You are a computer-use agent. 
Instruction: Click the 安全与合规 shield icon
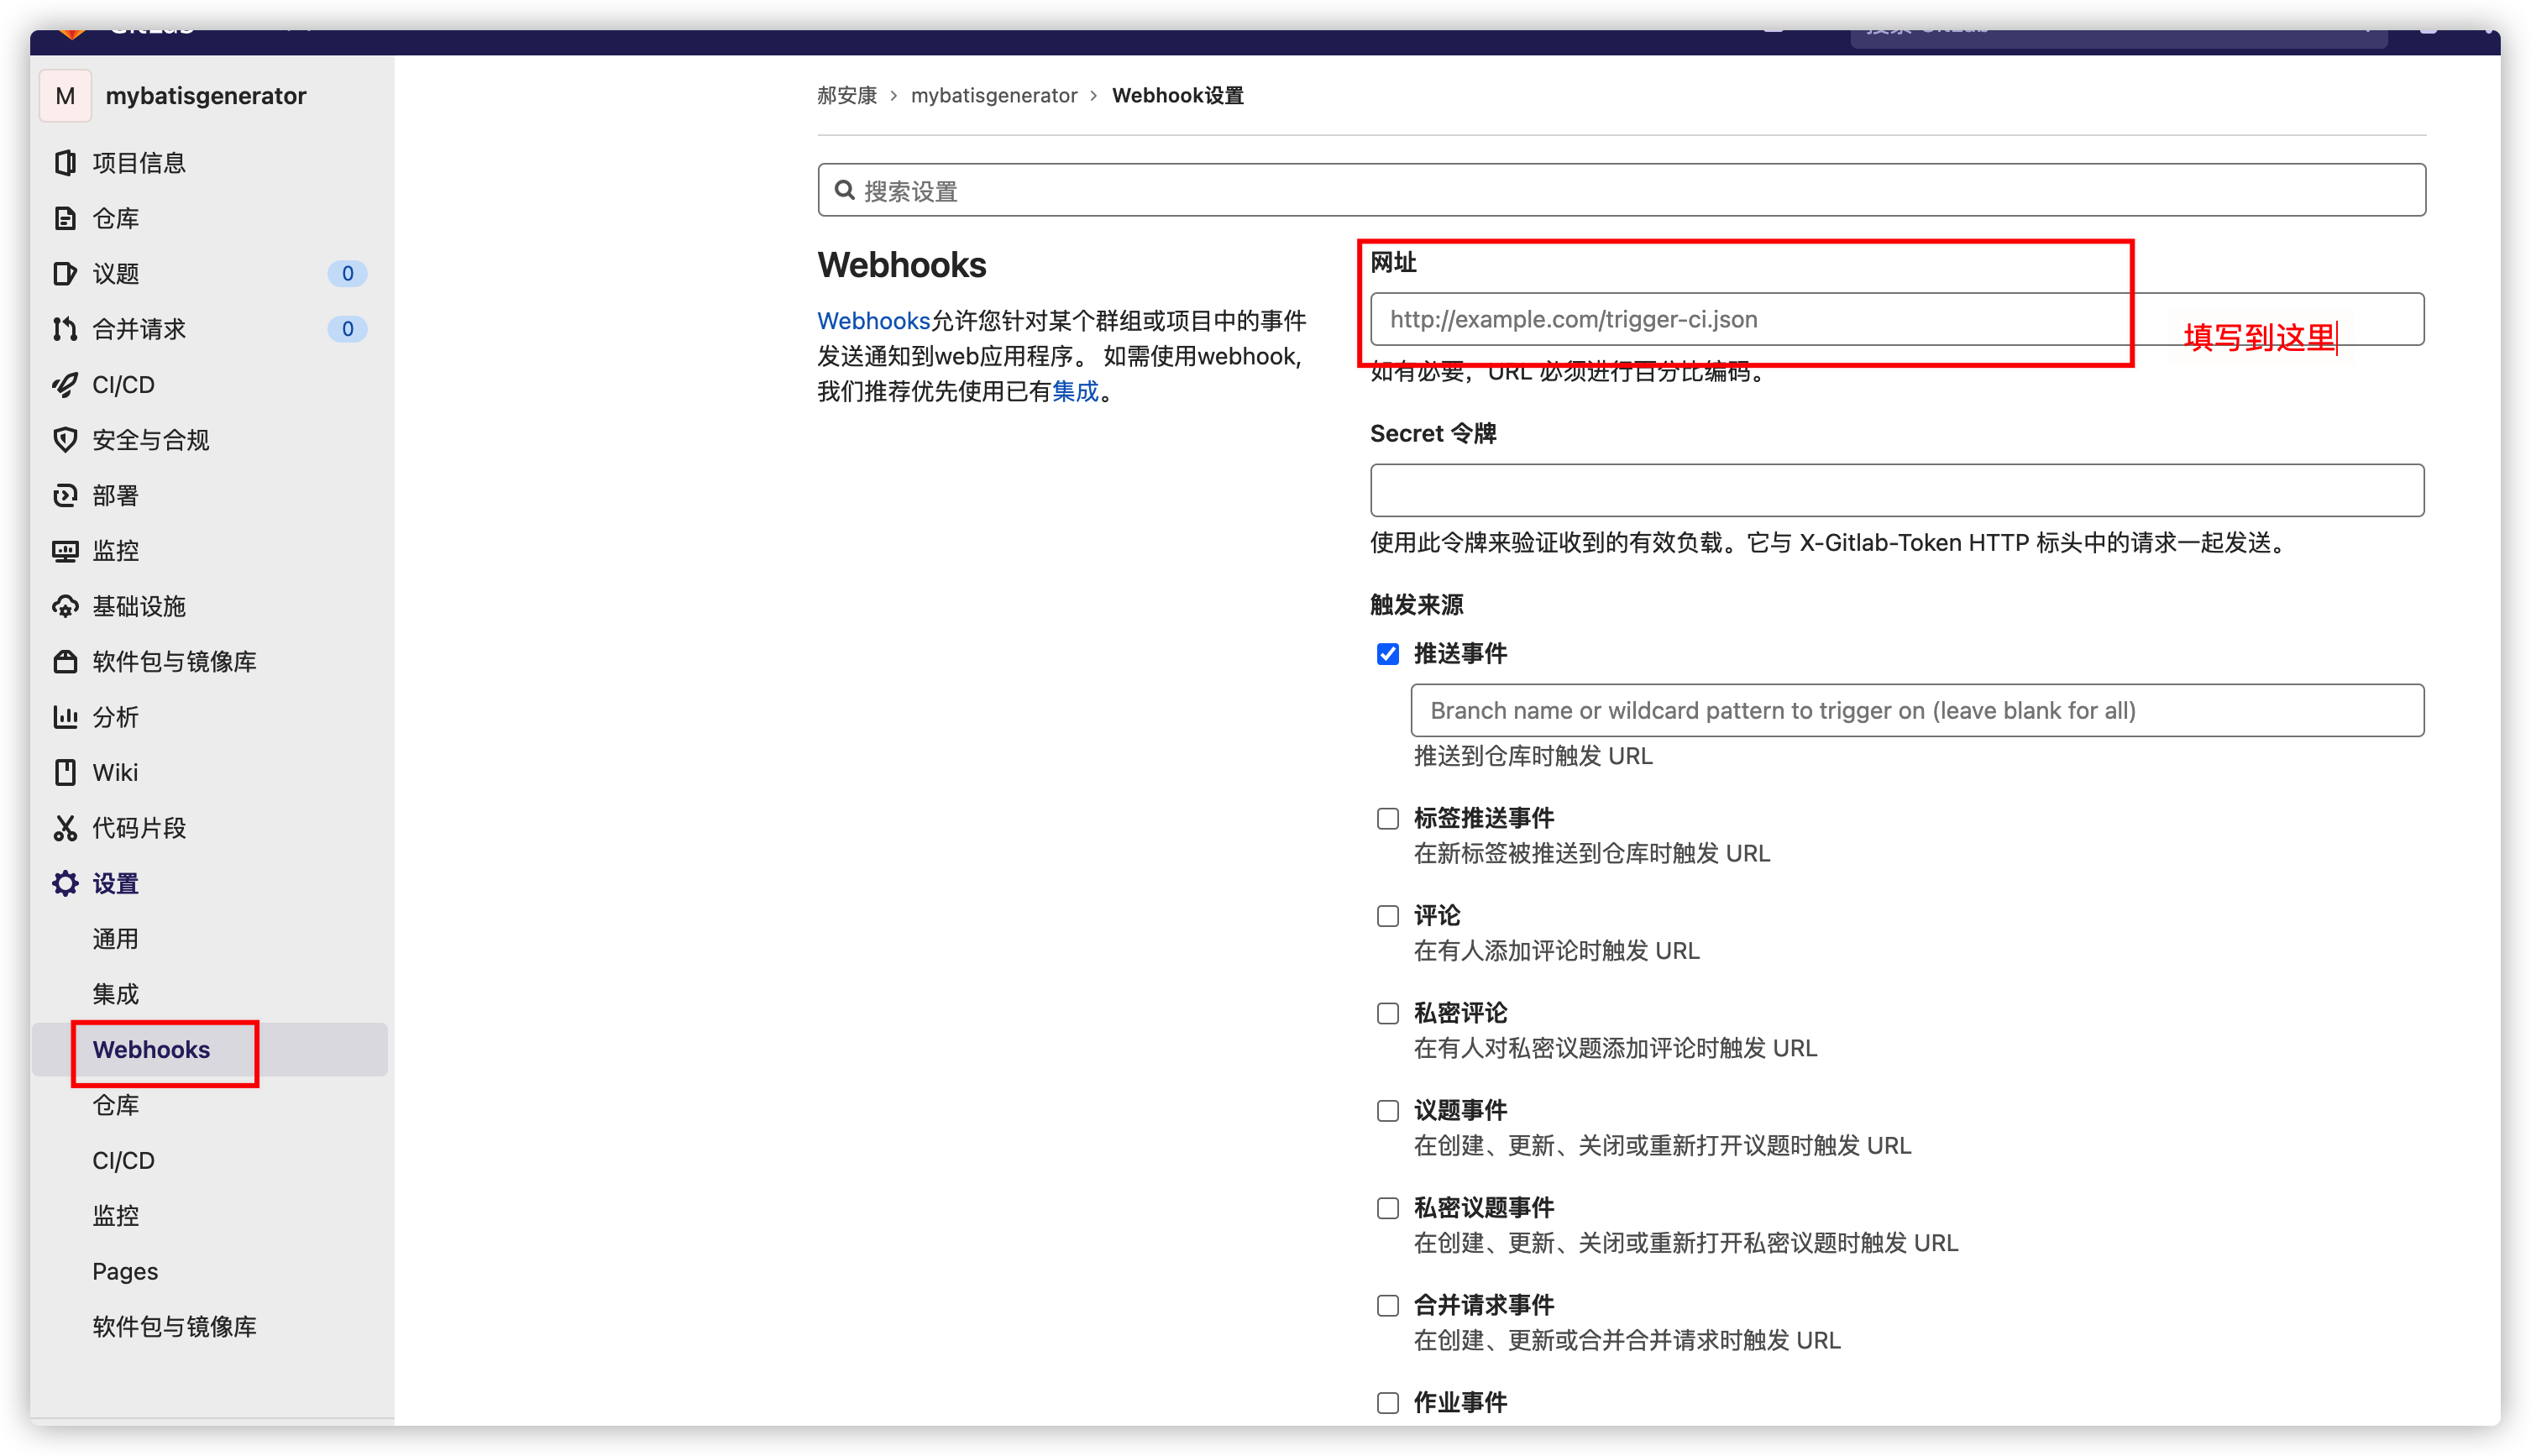[65, 440]
